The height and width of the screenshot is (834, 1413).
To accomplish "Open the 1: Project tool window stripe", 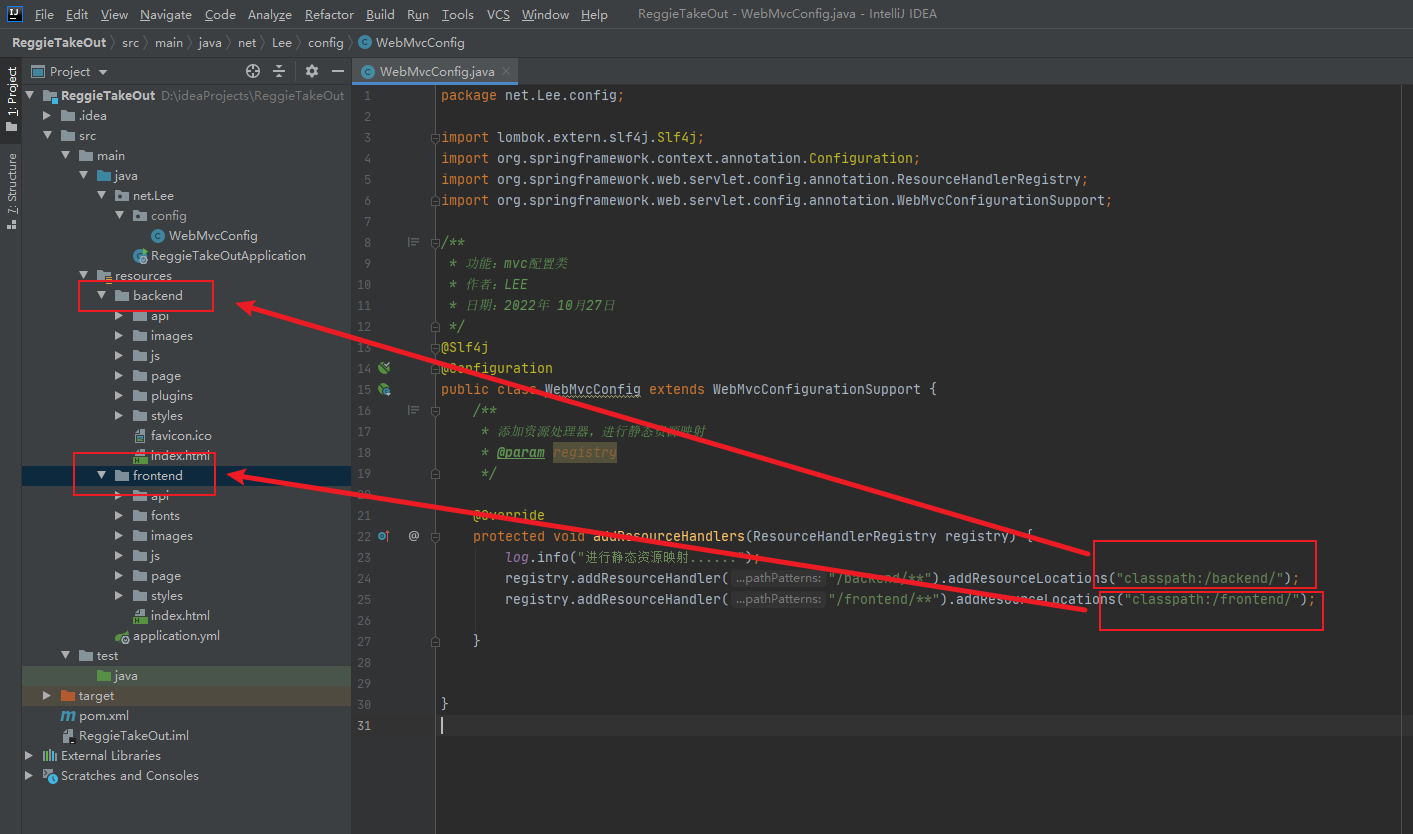I will 11,100.
